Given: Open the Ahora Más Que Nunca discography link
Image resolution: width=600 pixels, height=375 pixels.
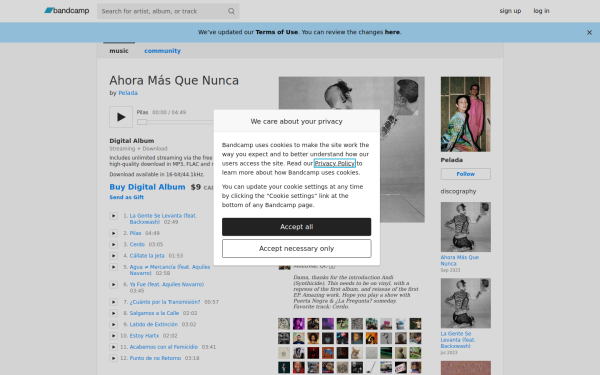Looking at the screenshot, I should 460,260.
